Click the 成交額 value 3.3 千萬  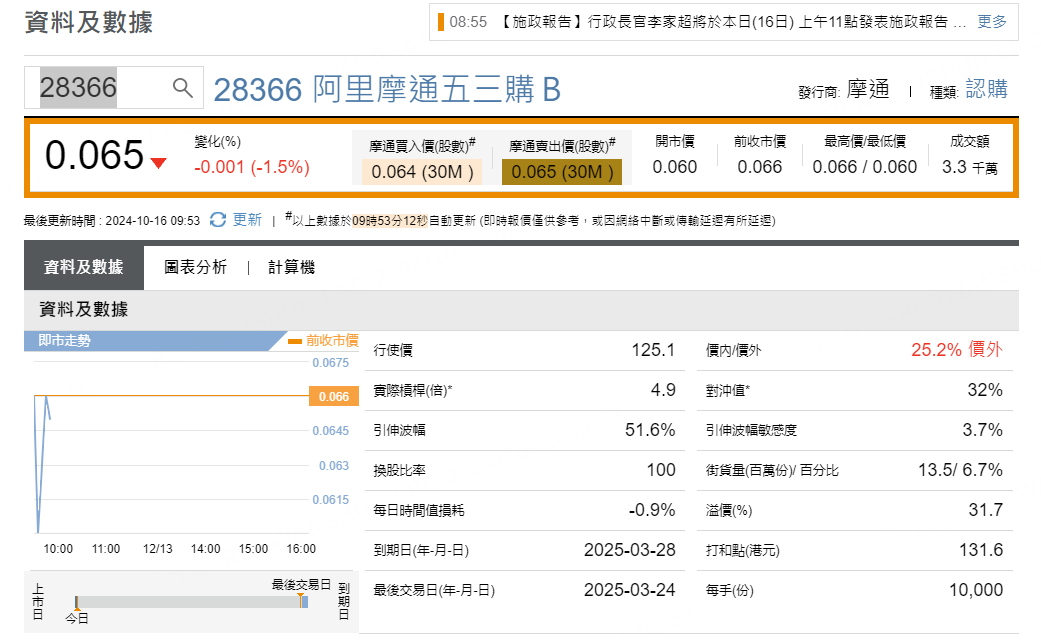pos(969,167)
